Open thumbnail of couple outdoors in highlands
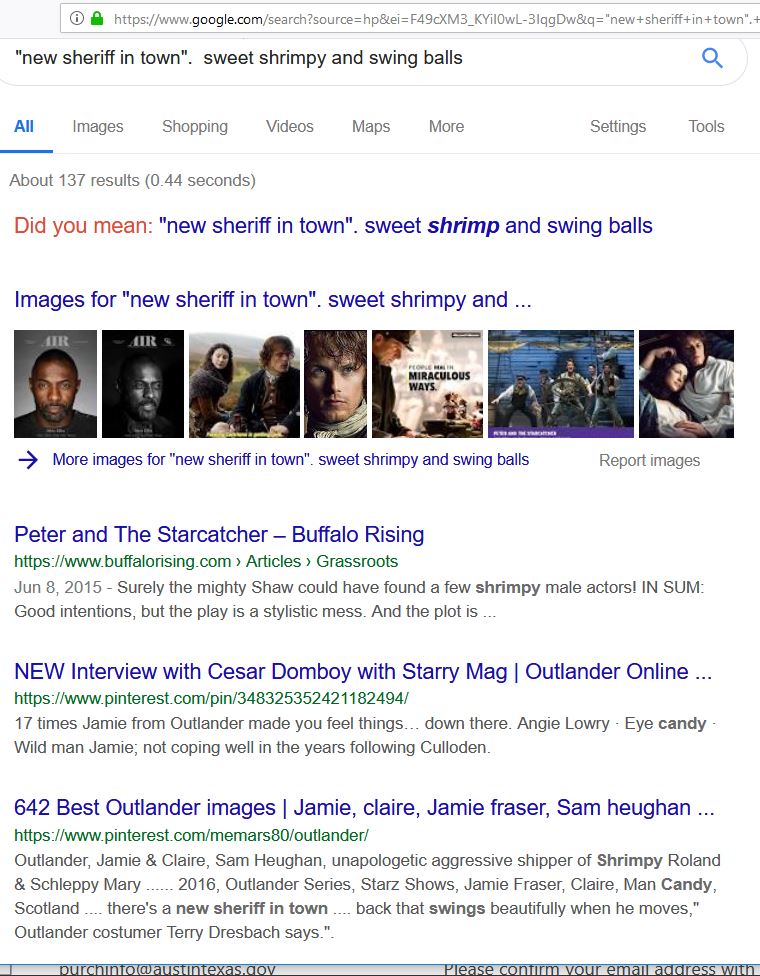This screenshot has height=976, width=760. point(244,384)
